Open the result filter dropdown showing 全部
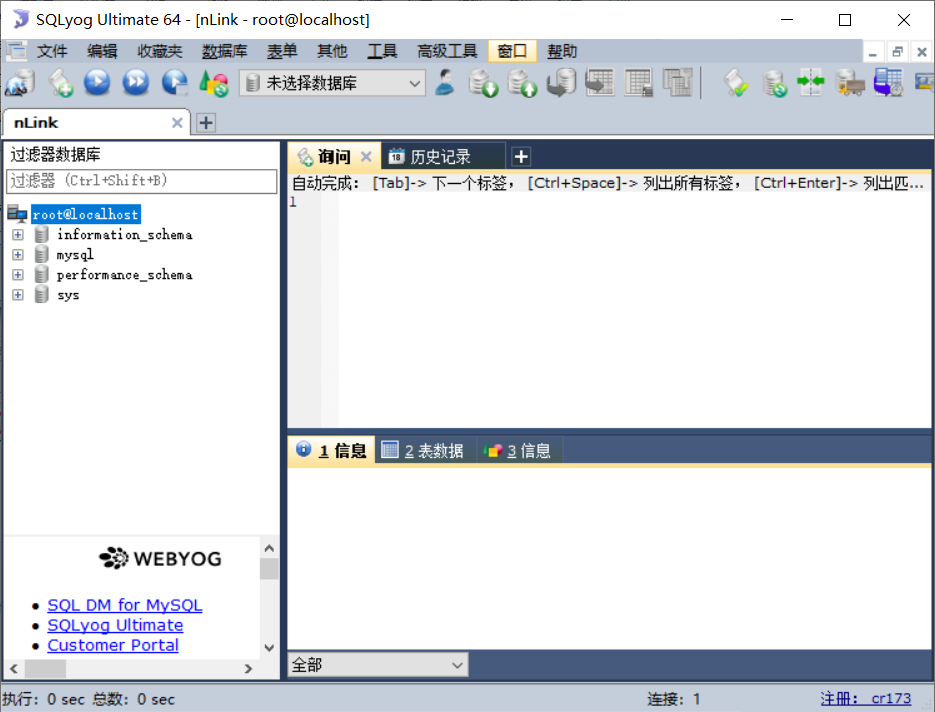The height and width of the screenshot is (712, 935). click(459, 664)
